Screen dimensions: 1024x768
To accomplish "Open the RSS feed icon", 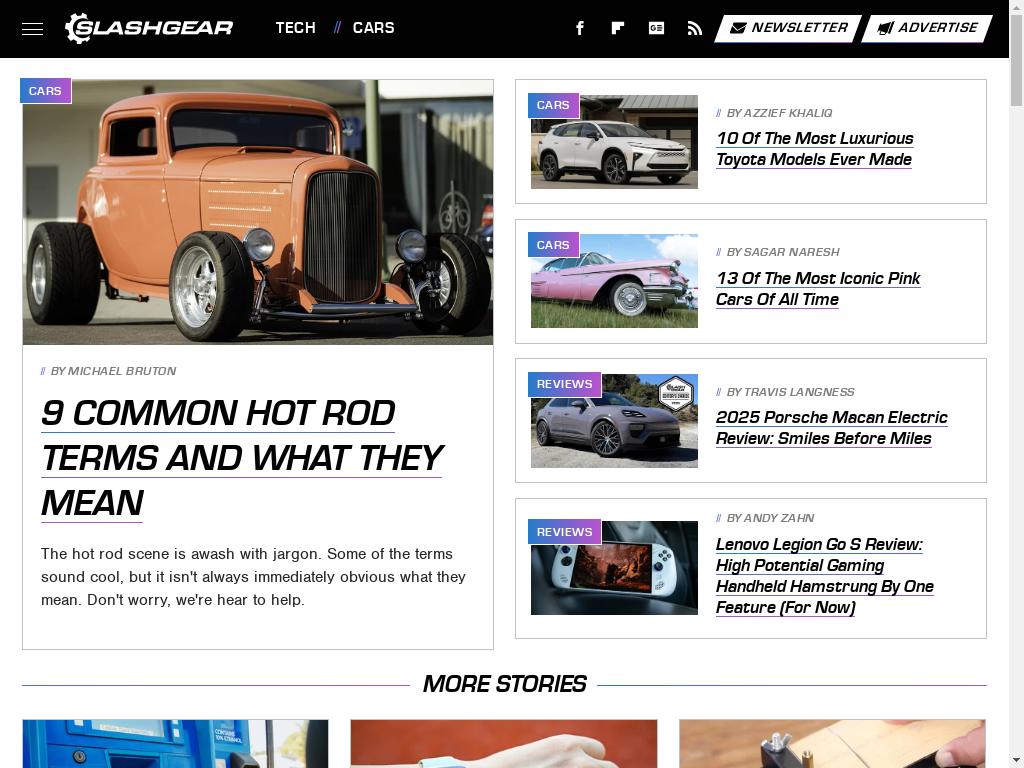I will tap(695, 28).
